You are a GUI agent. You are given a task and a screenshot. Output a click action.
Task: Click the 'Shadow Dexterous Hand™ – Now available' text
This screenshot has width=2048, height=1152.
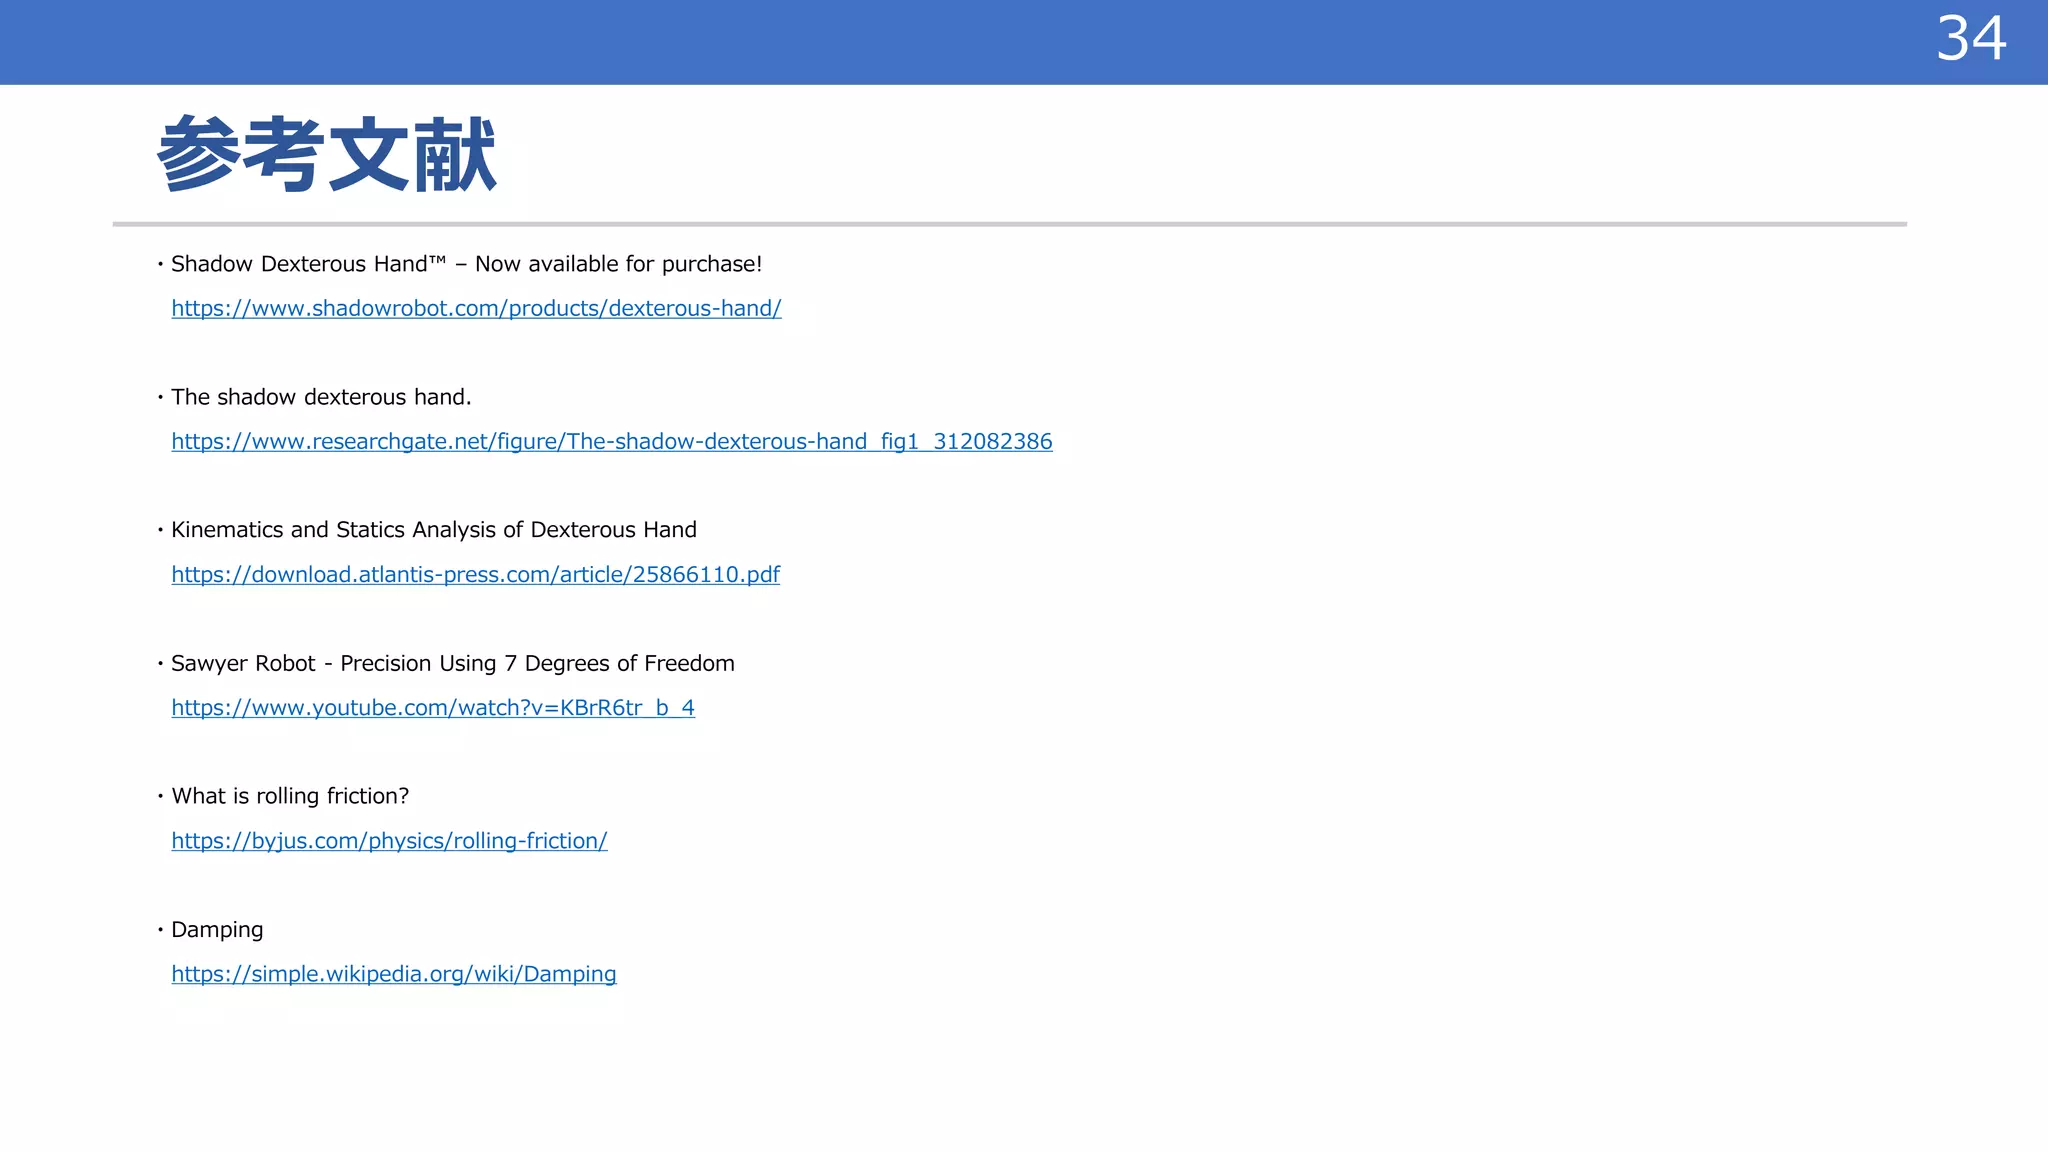(x=400, y=264)
